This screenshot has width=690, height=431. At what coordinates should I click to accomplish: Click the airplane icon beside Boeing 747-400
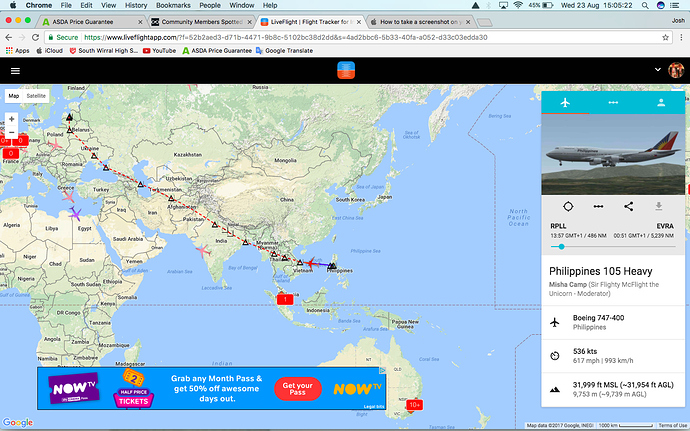[x=555, y=322]
